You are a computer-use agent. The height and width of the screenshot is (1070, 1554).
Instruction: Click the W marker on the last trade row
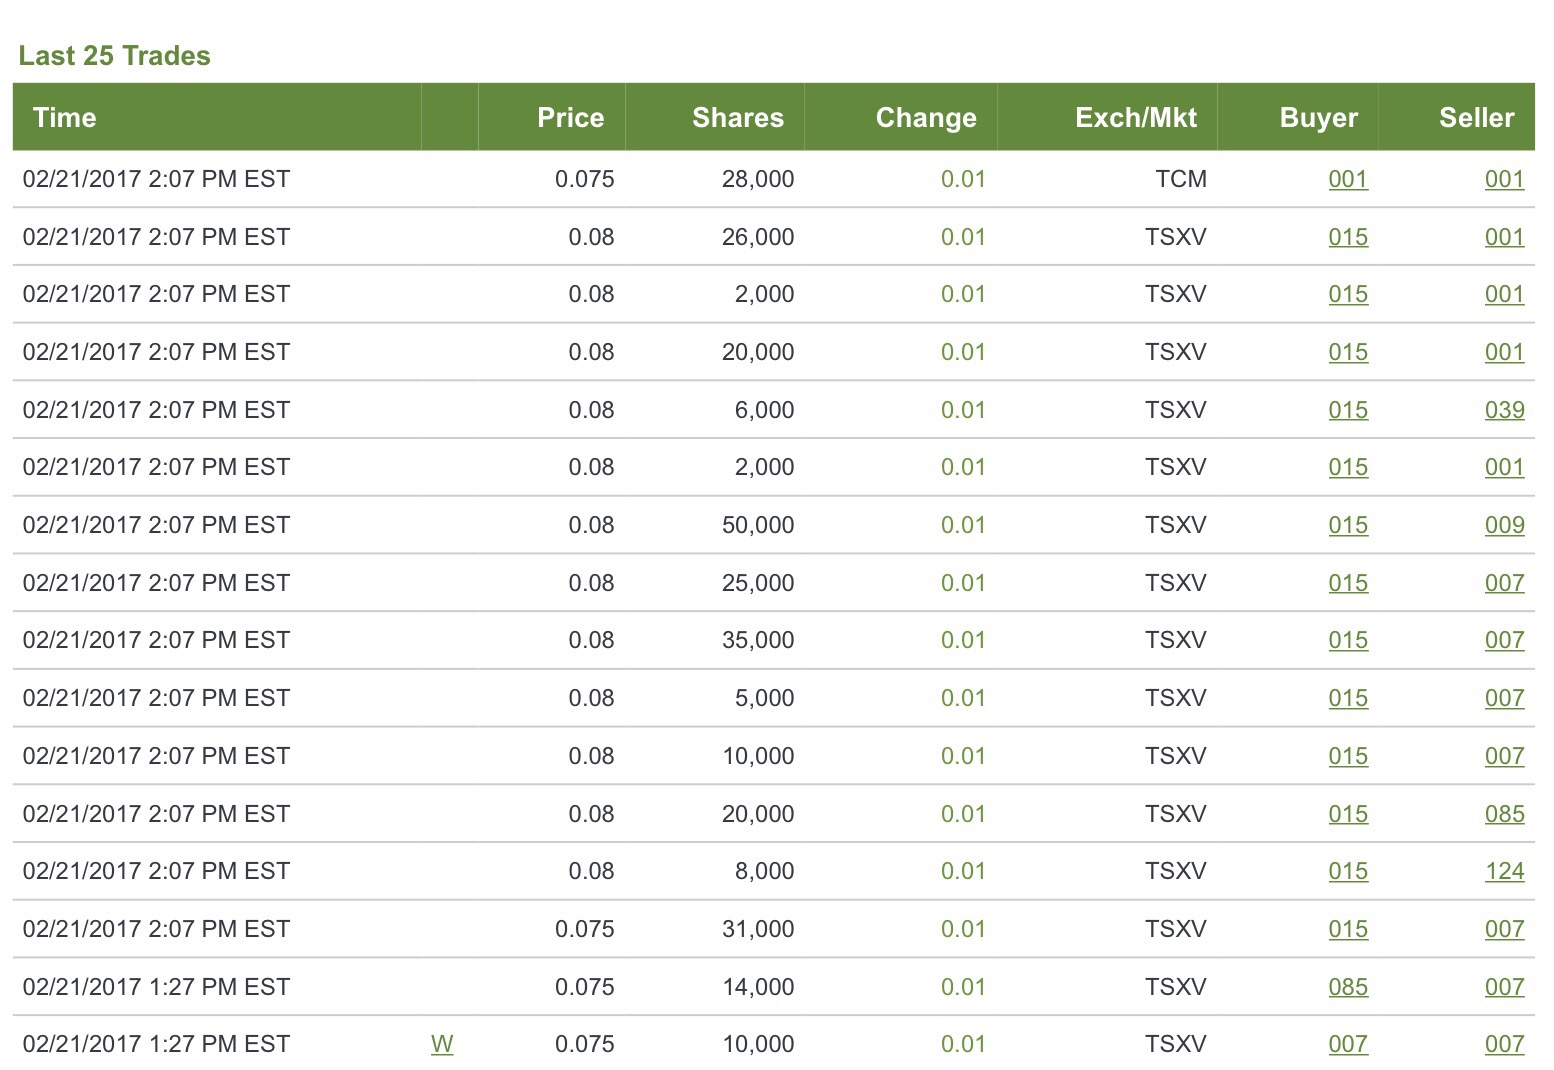(442, 1043)
